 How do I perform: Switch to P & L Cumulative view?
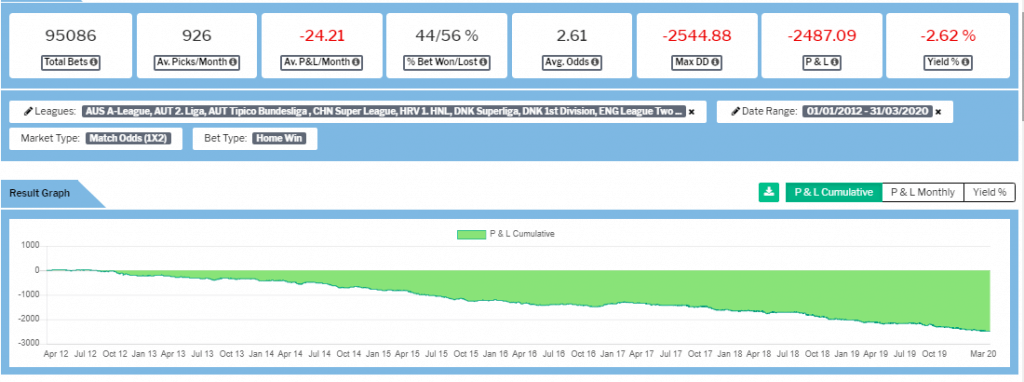tap(833, 192)
